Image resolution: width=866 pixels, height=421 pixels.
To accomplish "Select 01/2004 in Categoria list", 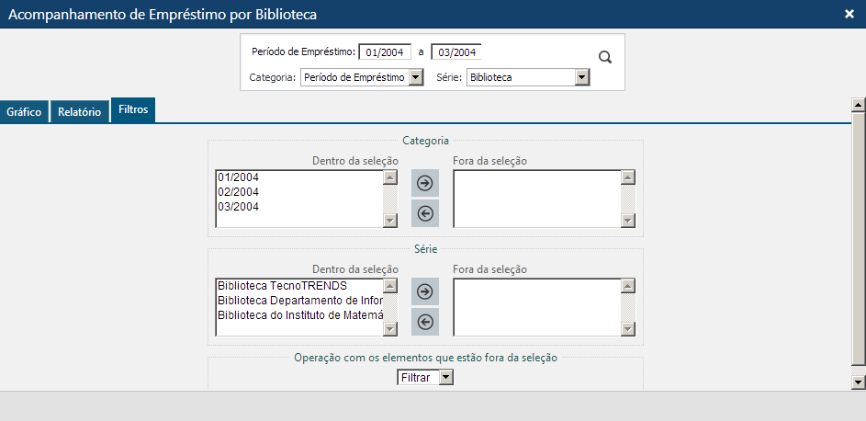I will tap(238, 178).
